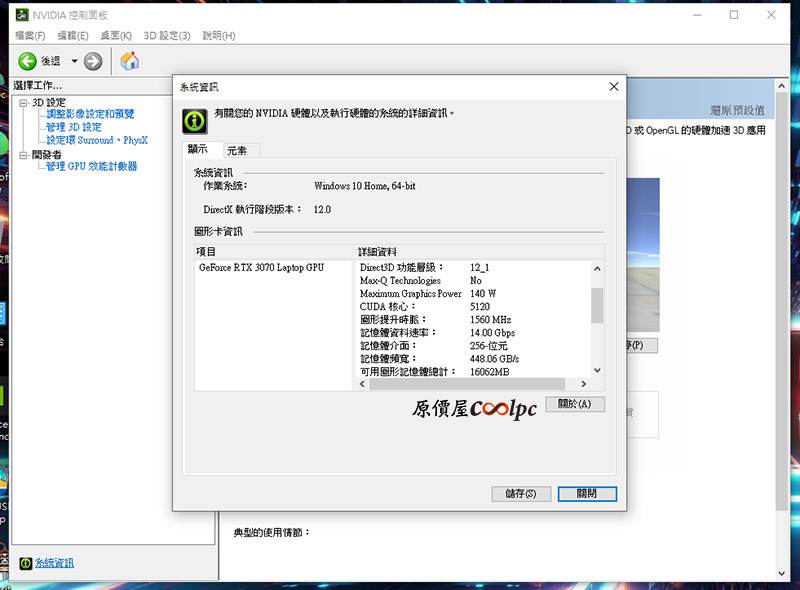The image size is (800, 590).
Task: Click the detail list scroll up arrow
Action: (x=597, y=268)
